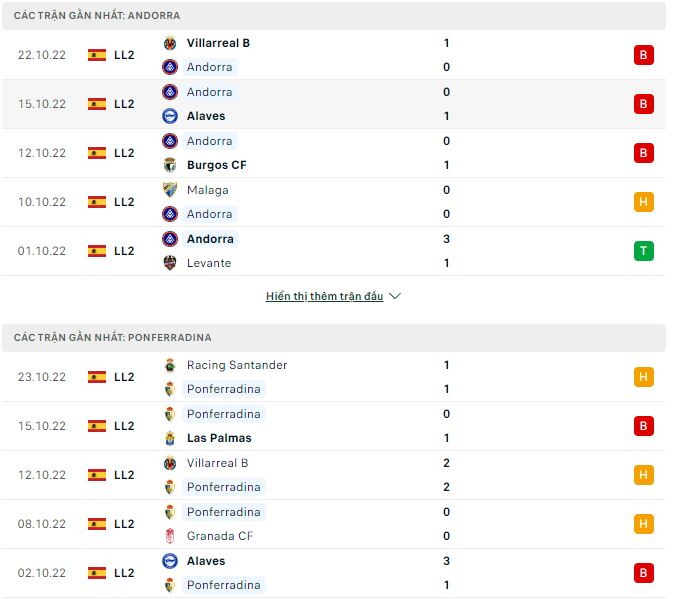Select the Ponferradina recent matches header

click(x=113, y=338)
